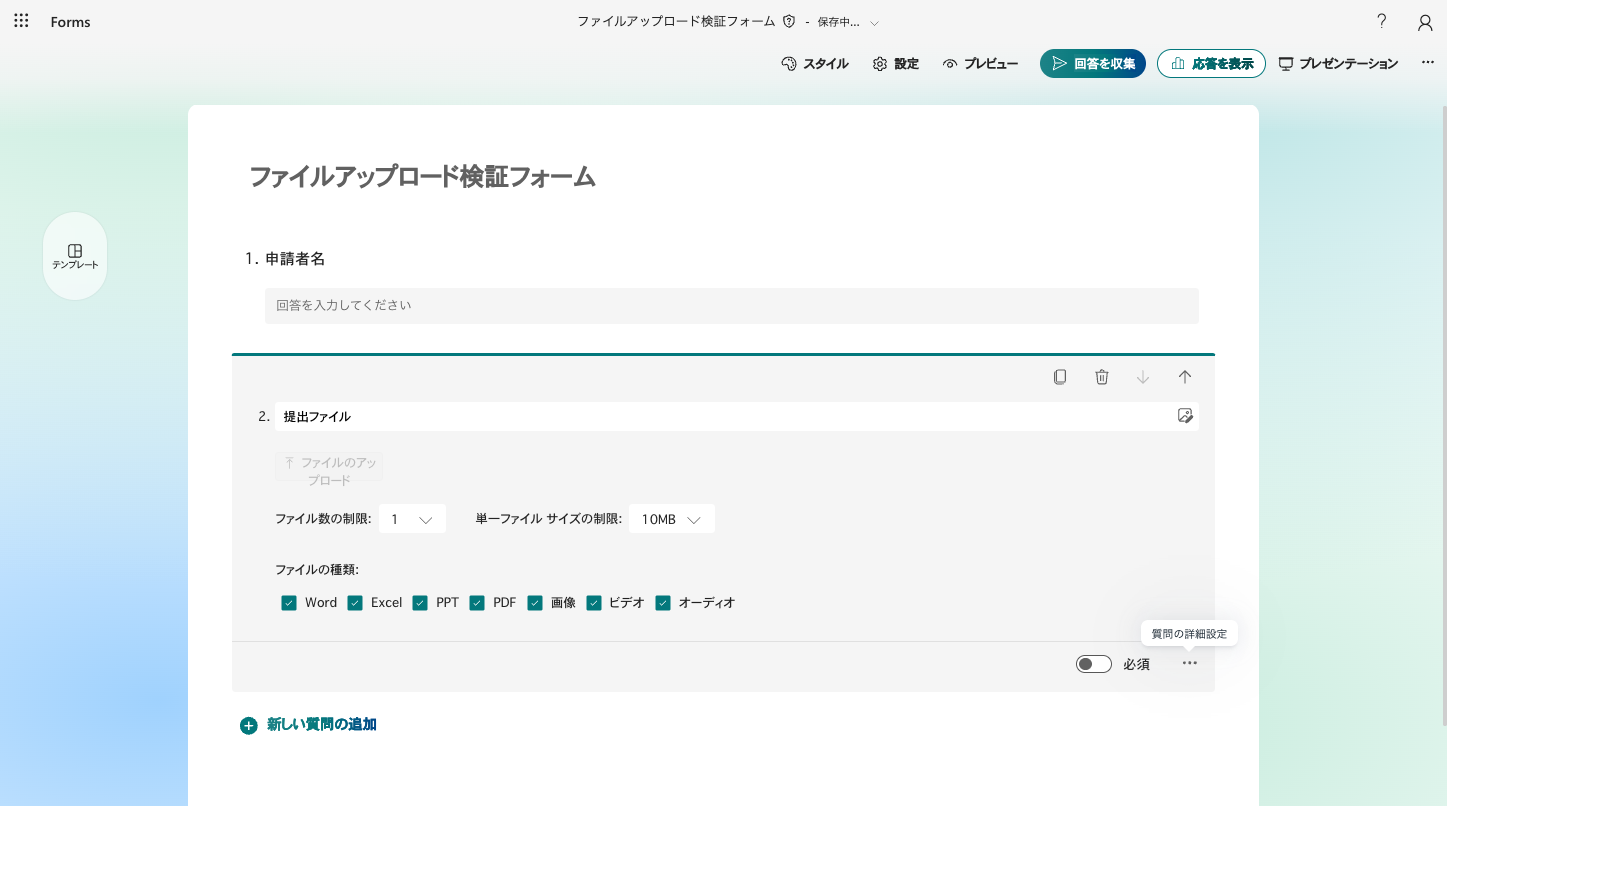Insert media using the image icon

point(1185,416)
